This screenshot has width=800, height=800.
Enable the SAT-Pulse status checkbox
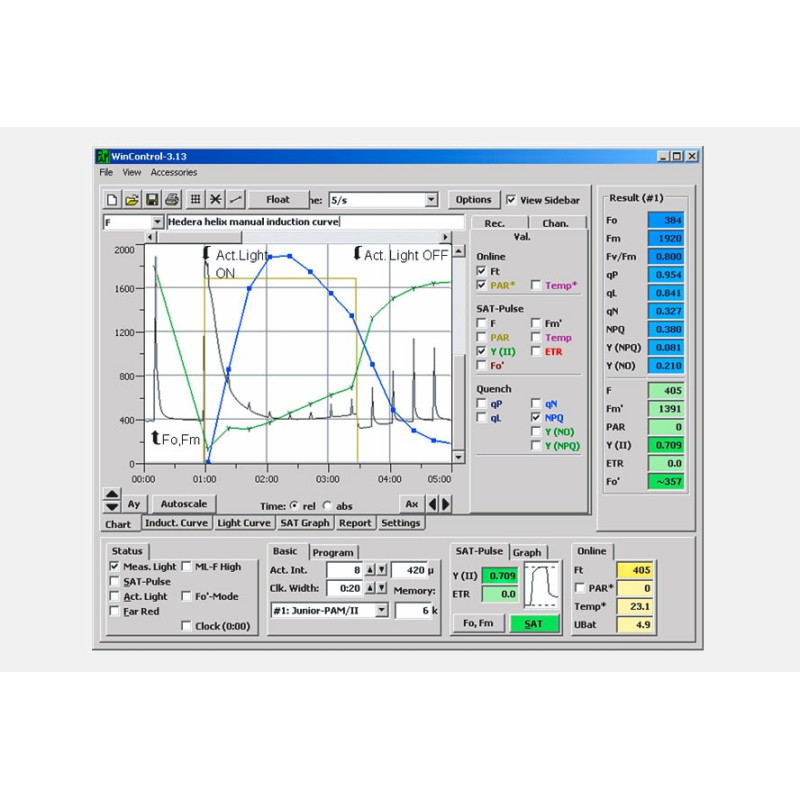tap(116, 581)
